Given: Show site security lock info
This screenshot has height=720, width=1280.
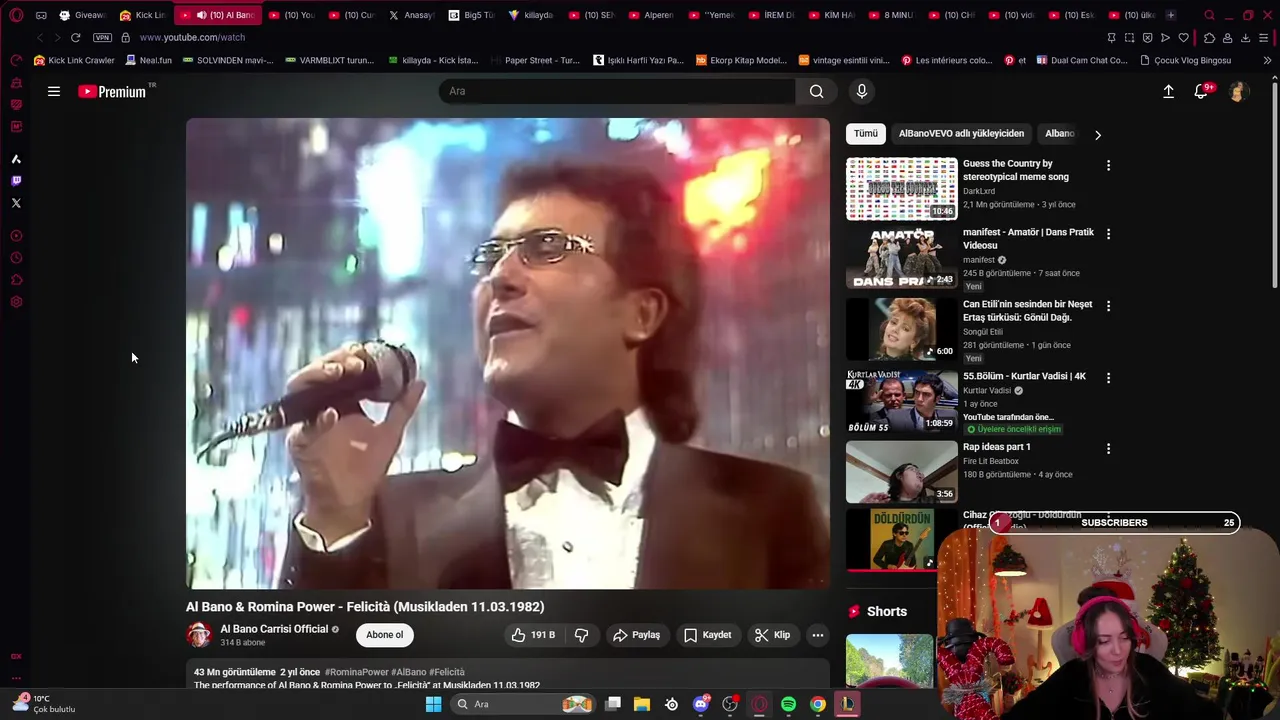Looking at the screenshot, I should click(x=125, y=37).
